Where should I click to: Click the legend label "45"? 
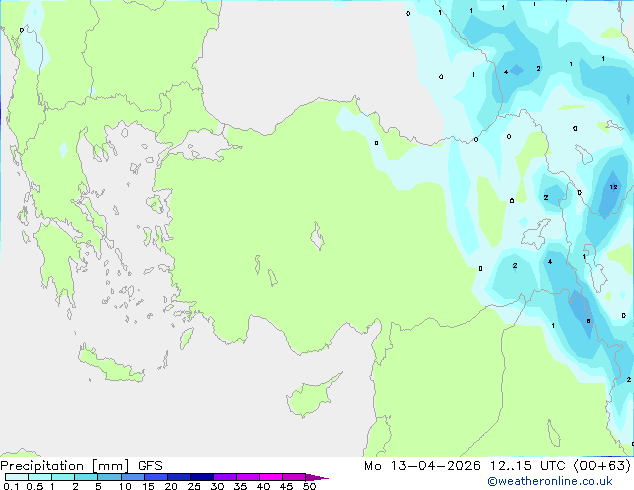[x=286, y=486]
